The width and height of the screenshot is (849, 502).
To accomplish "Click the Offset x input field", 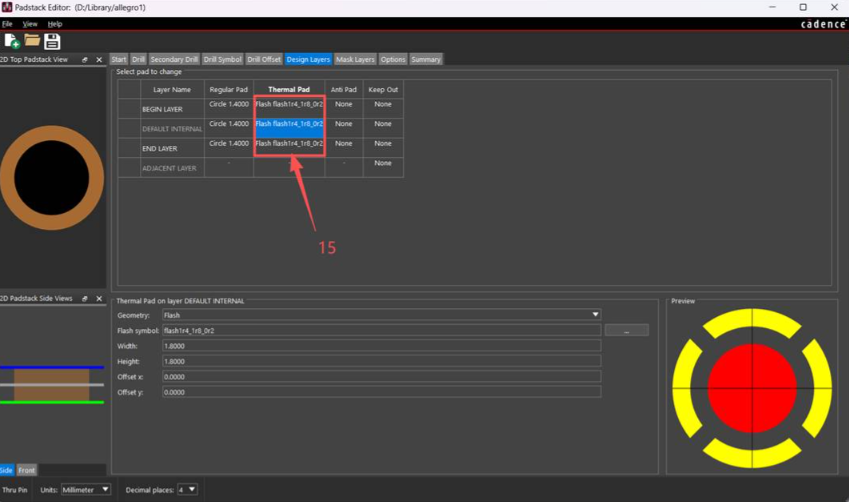I will pyautogui.click(x=381, y=376).
